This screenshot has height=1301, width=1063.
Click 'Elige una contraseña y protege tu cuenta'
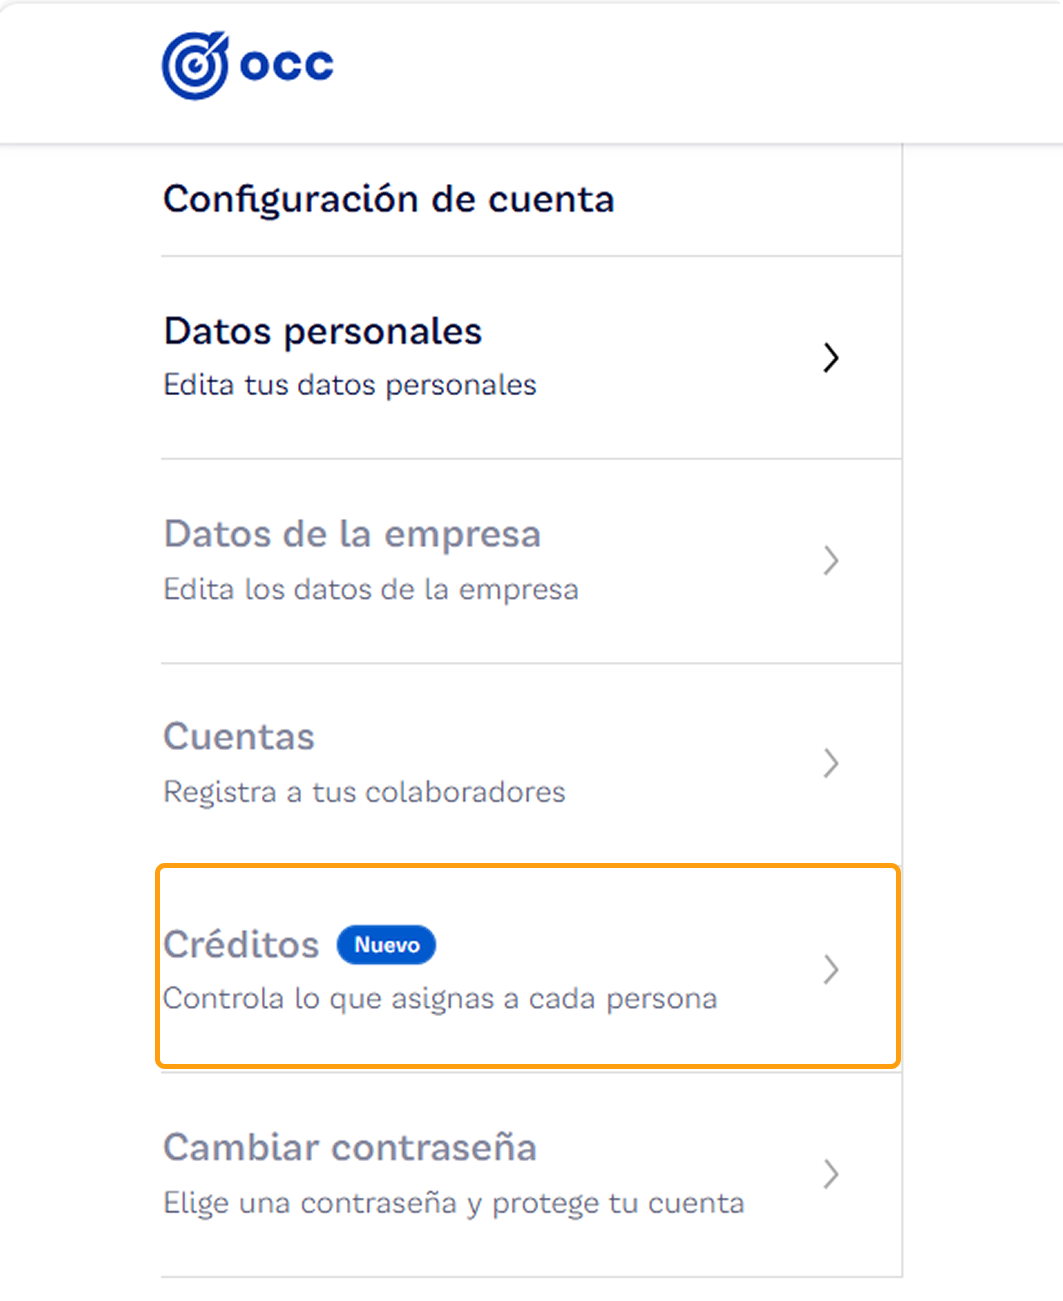453,1203
